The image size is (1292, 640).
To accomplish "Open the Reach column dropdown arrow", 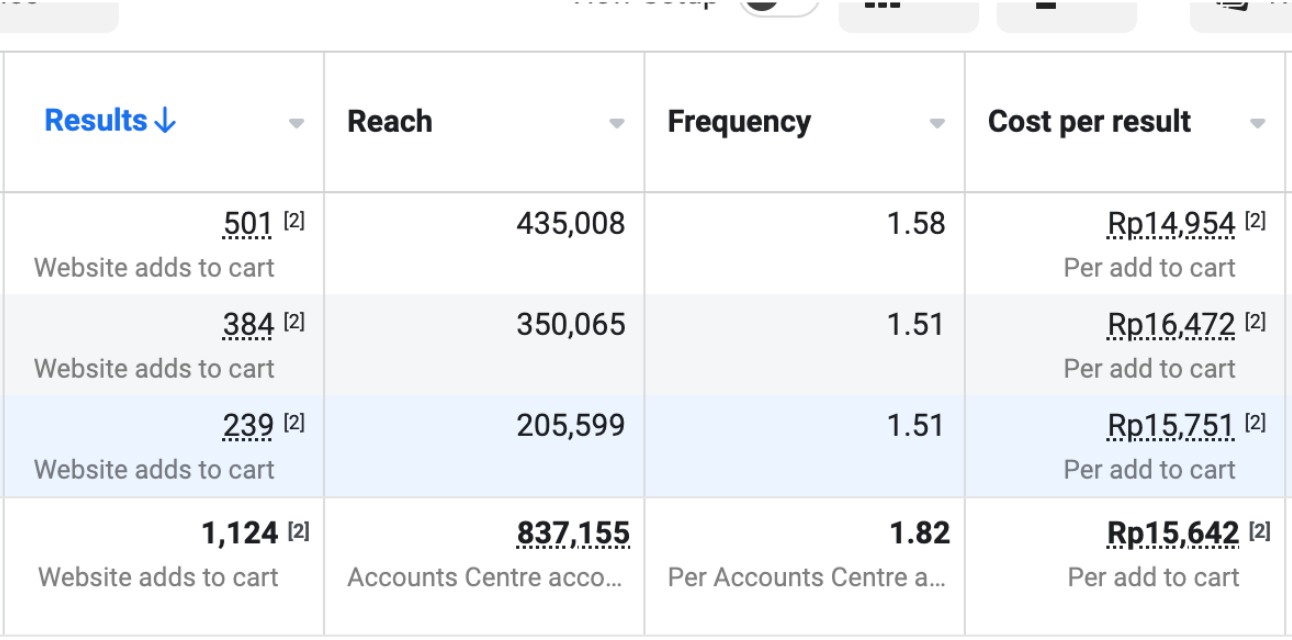I will [617, 122].
